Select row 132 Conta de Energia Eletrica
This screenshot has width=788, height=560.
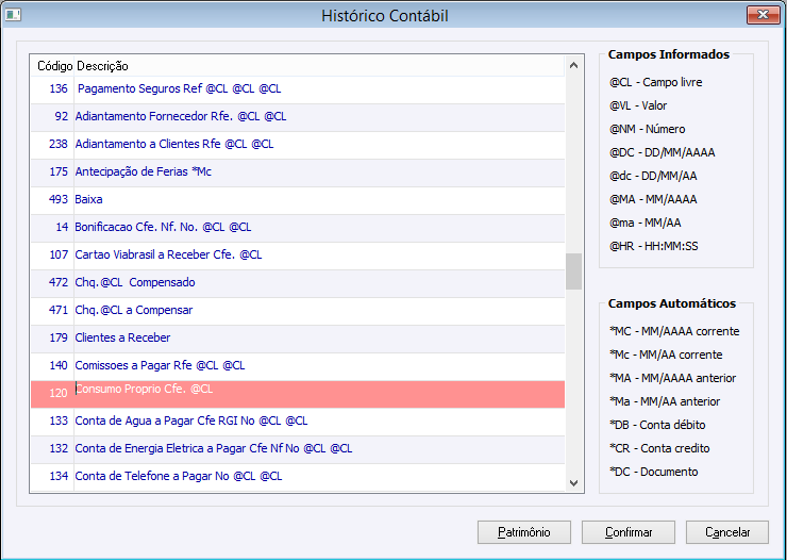[x=298, y=448]
